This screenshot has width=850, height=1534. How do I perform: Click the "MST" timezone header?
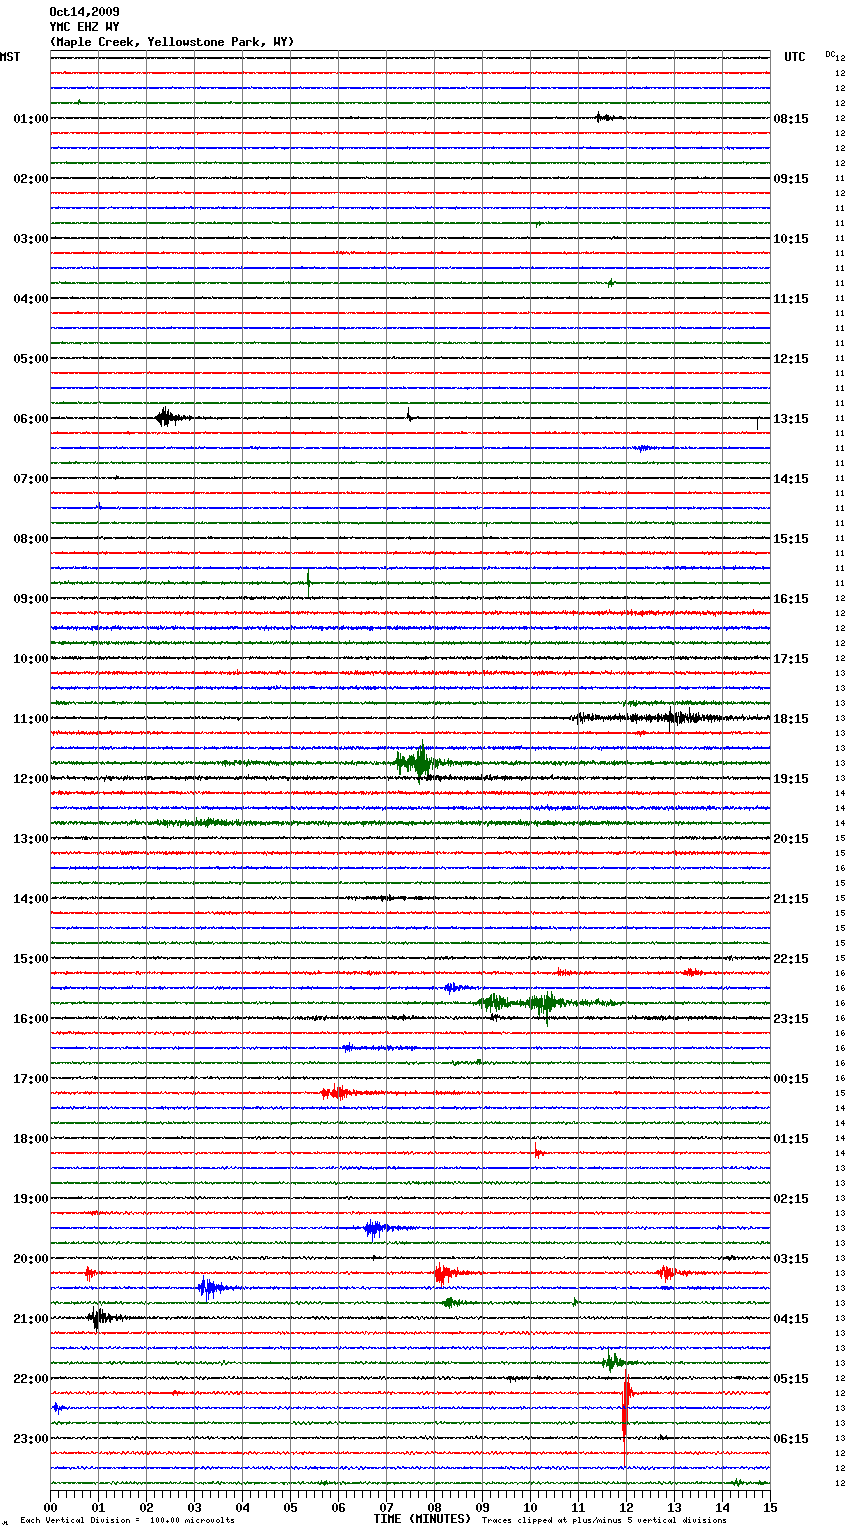[x=10, y=57]
